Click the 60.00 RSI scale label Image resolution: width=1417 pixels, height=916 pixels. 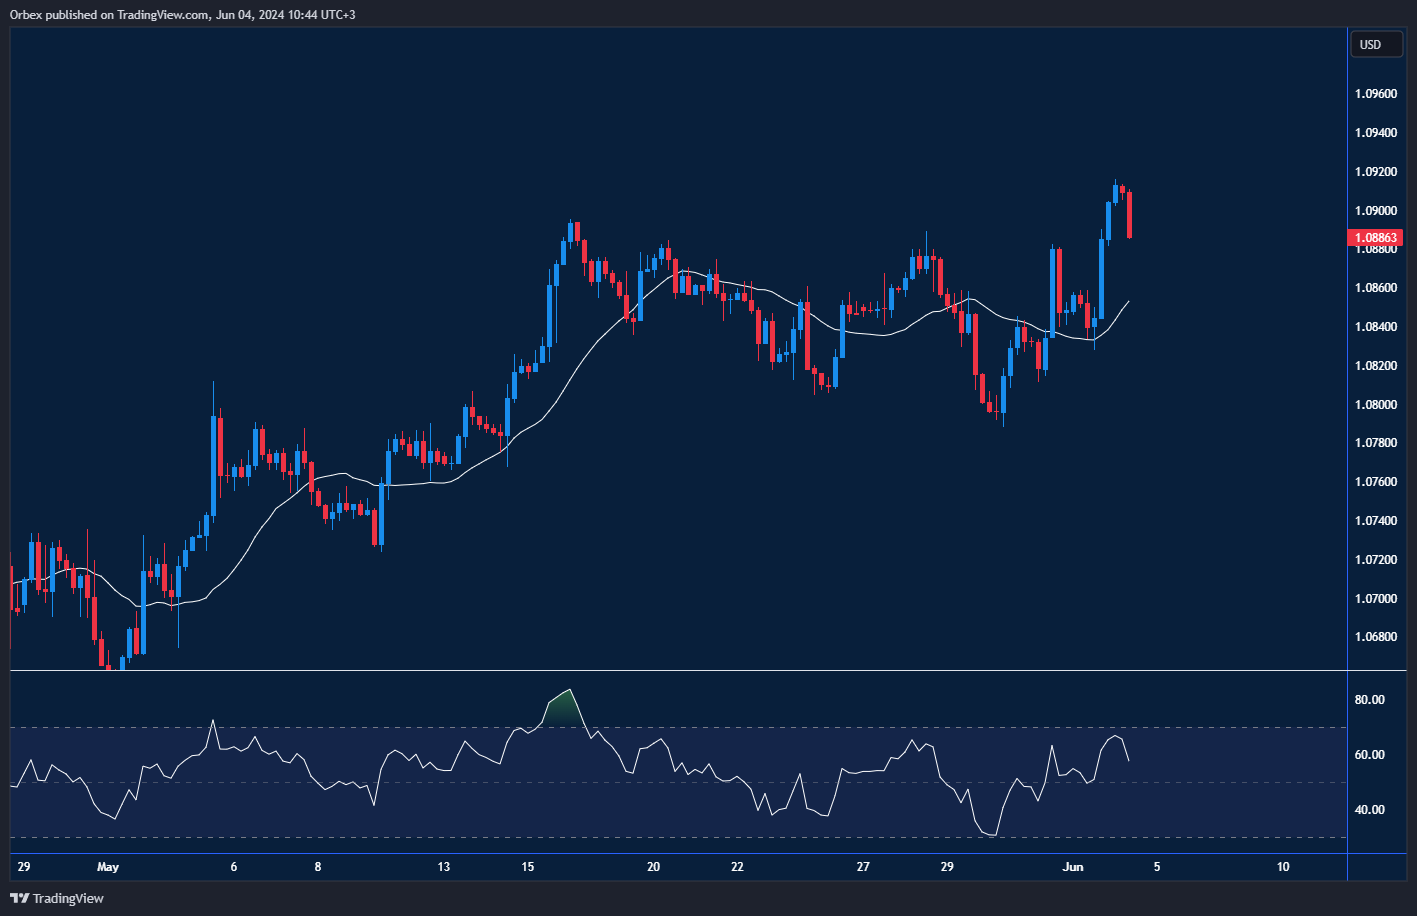click(x=1369, y=755)
